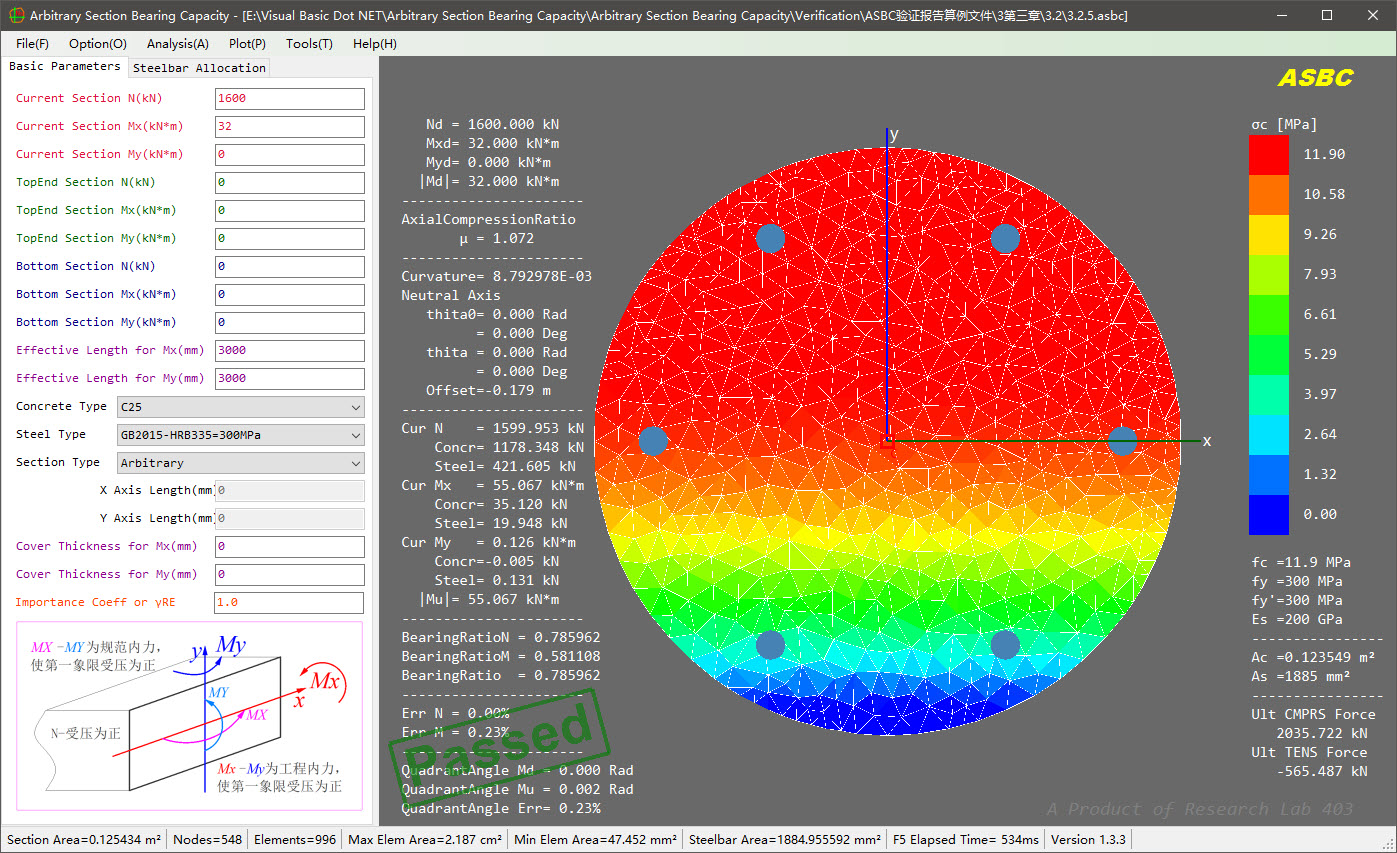Click the rightmost steel bar on the x axis

pyautogui.click(x=1122, y=441)
